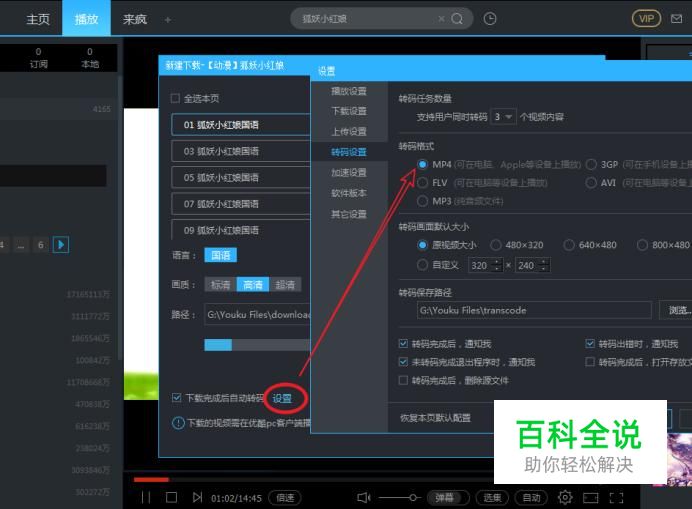692x509 pixels.
Task: Select MP4 transcode format
Action: pos(422,164)
